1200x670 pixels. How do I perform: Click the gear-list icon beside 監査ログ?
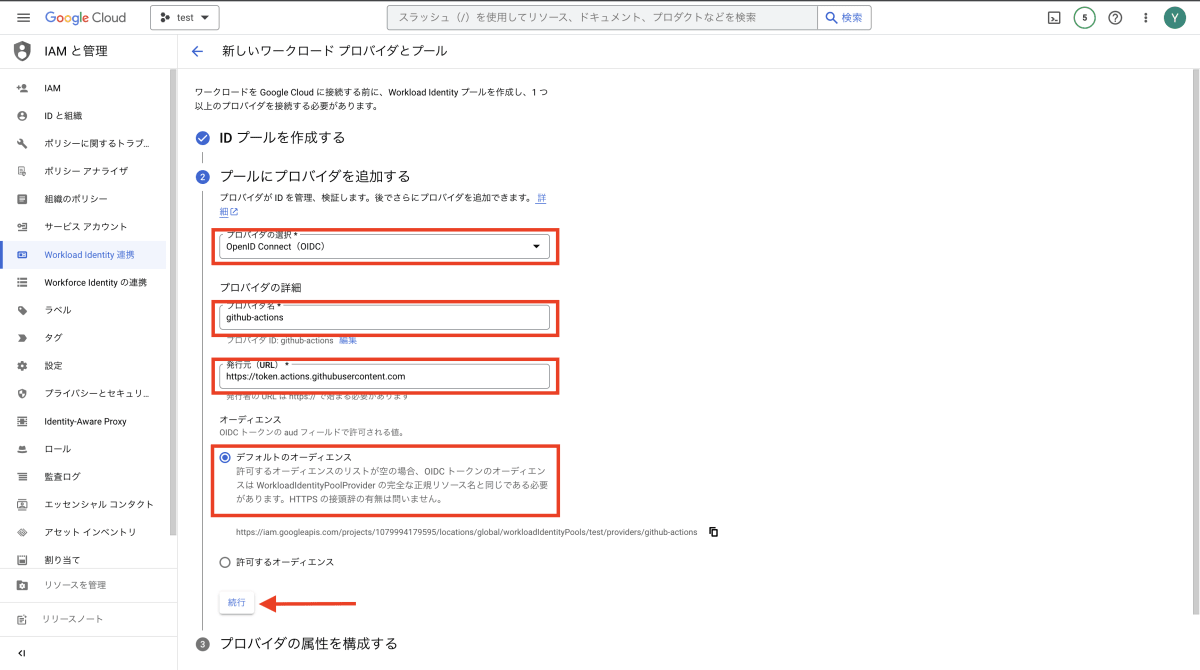[x=22, y=477]
